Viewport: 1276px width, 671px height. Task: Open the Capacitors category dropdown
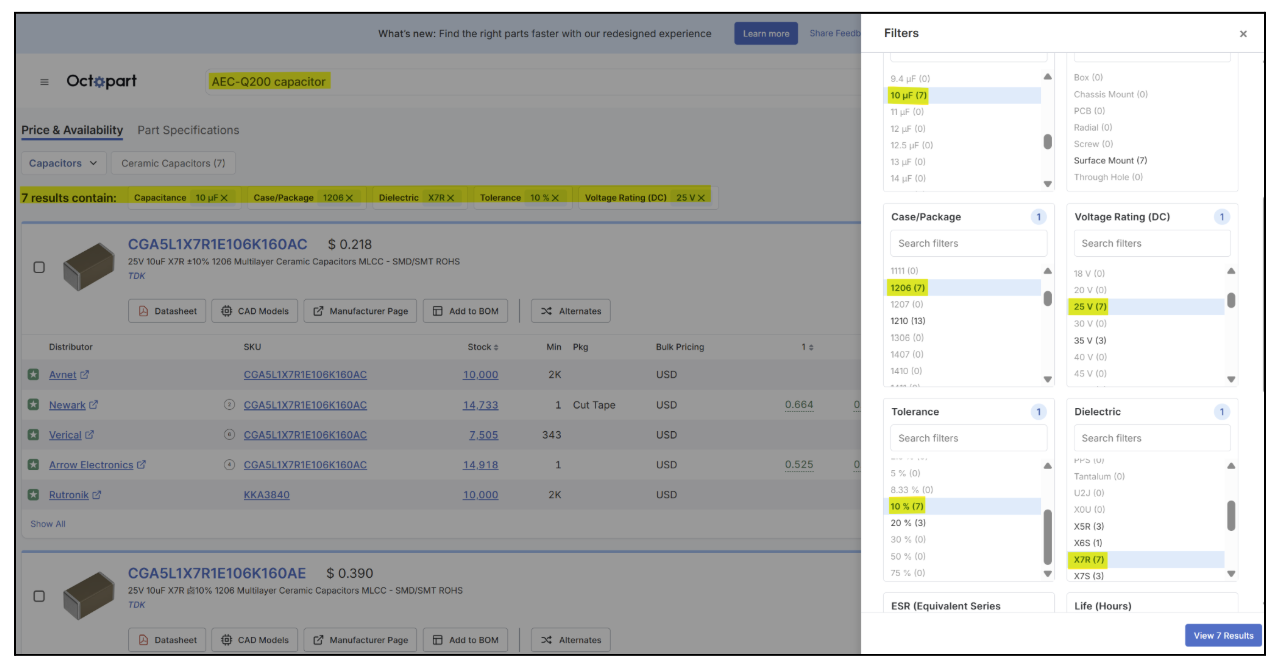coord(63,163)
